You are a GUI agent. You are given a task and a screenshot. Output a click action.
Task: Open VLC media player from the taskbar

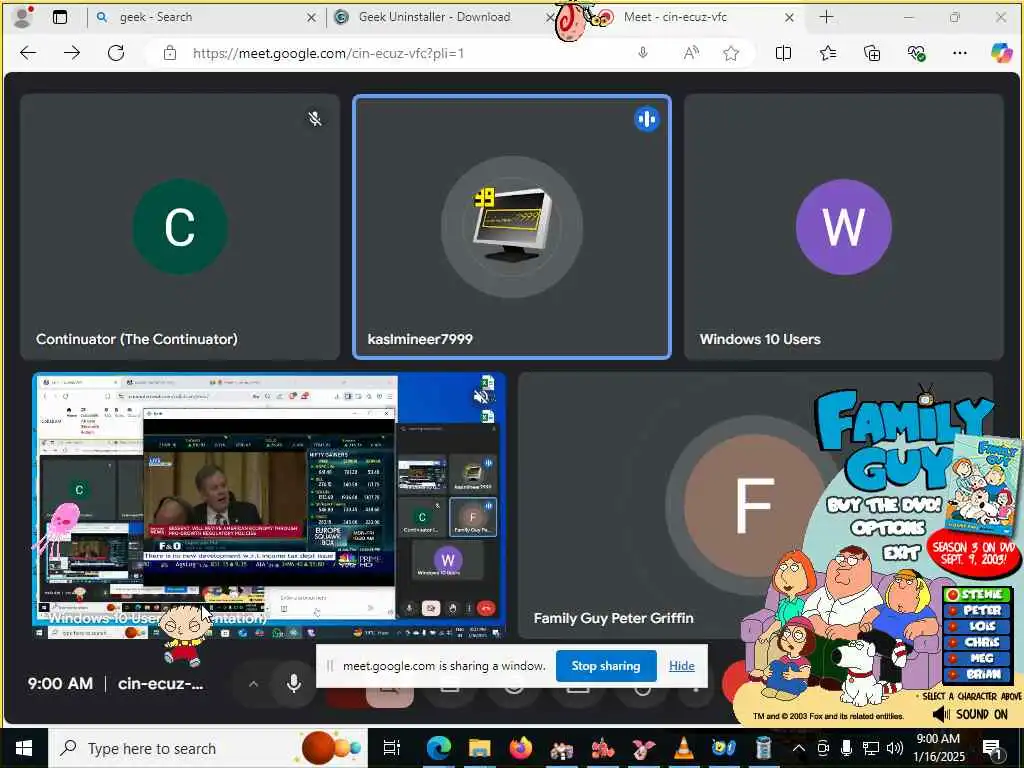[x=684, y=748]
